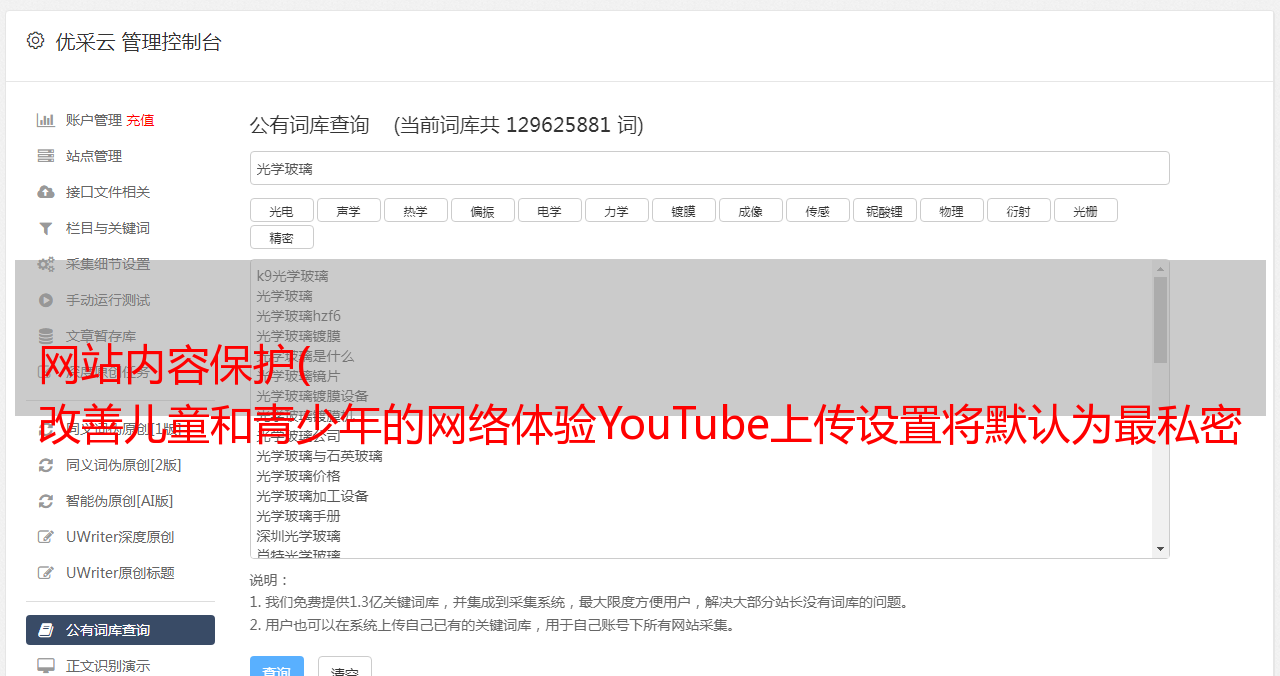This screenshot has width=1280, height=676.
Task: Click the blue 查询 search button
Action: coord(277,668)
